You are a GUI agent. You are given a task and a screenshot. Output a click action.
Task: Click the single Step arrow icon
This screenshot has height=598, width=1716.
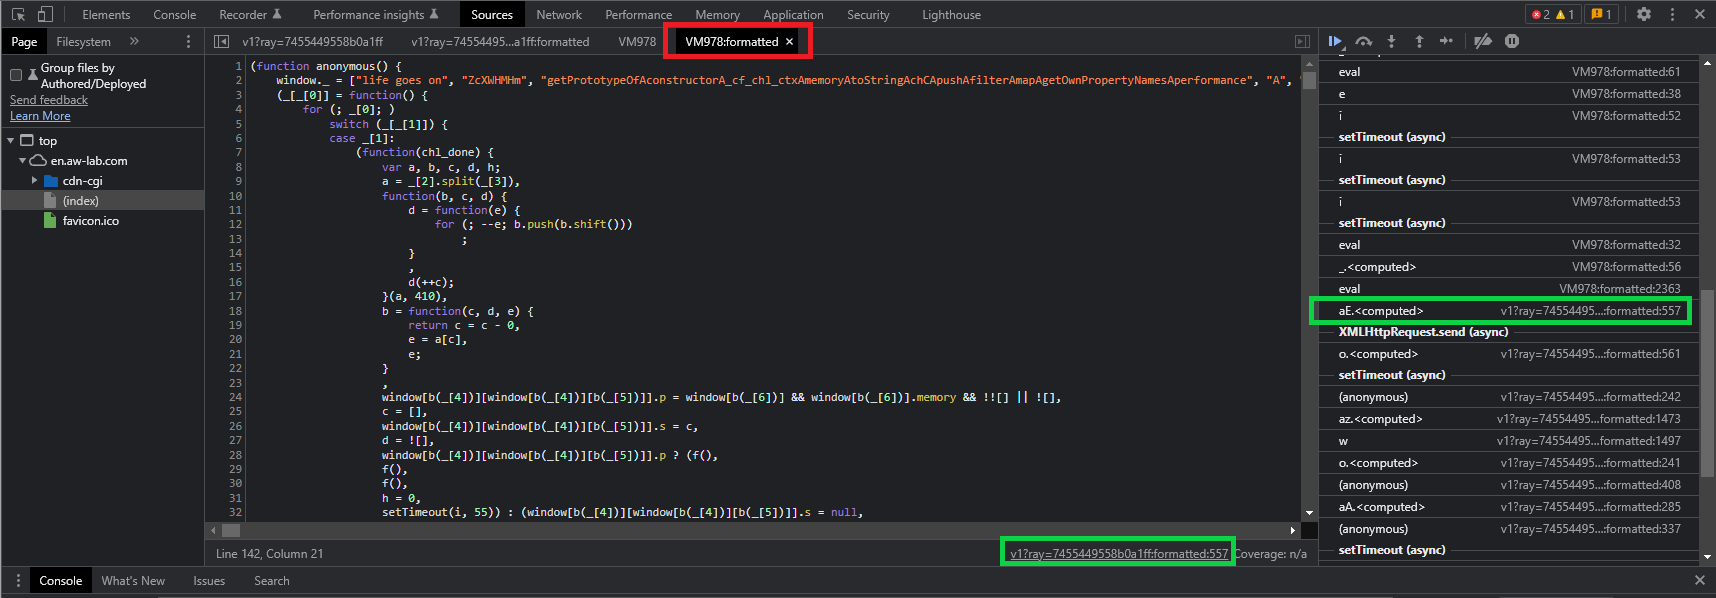pyautogui.click(x=1446, y=41)
